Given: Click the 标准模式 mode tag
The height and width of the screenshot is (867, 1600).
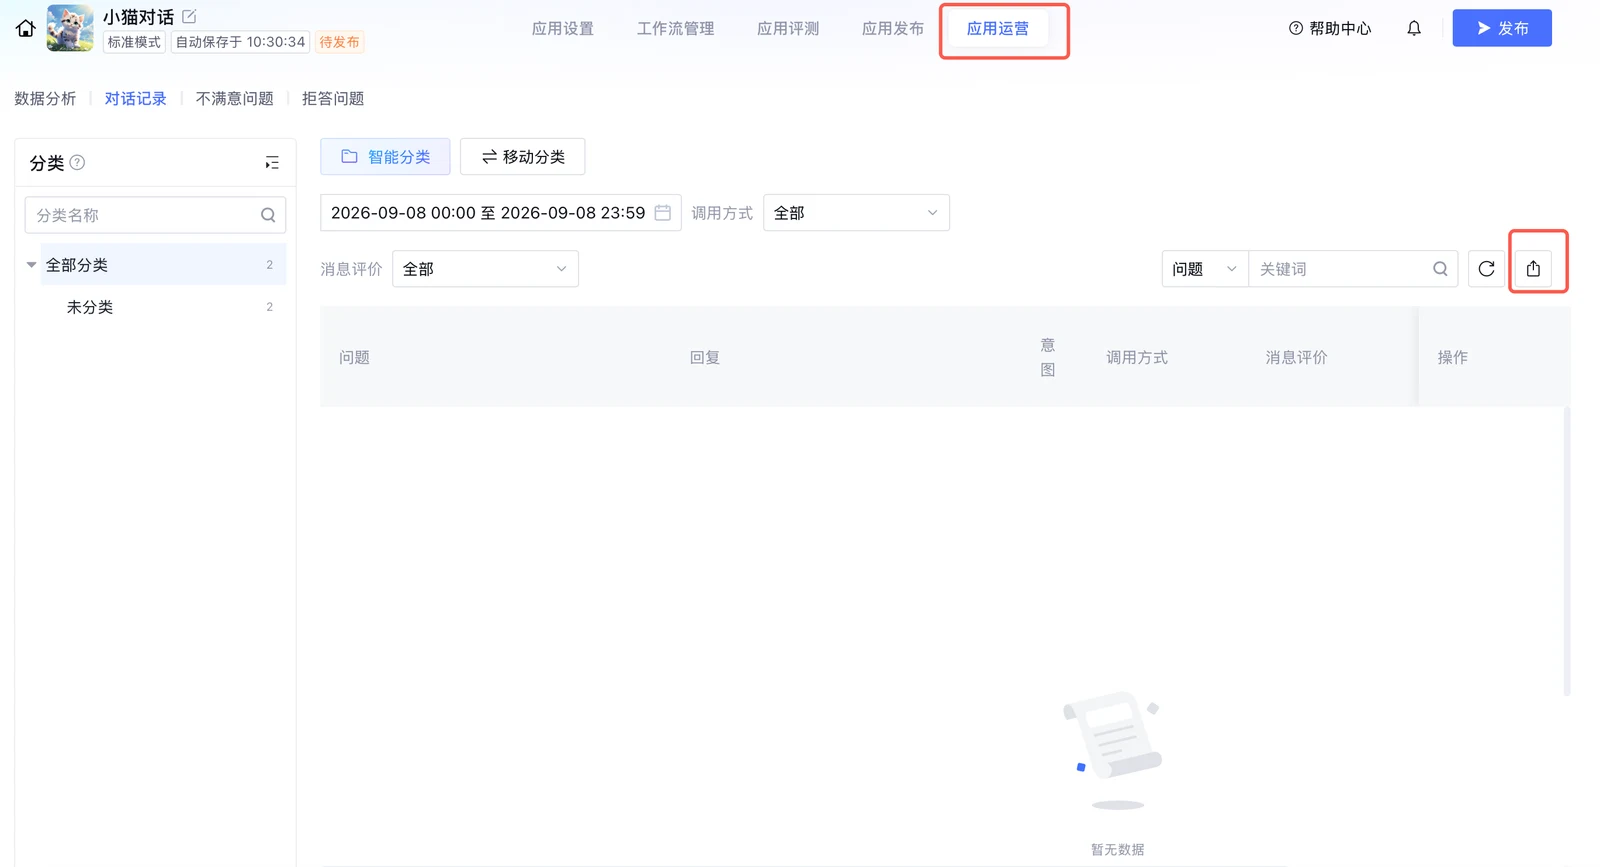Looking at the screenshot, I should click(134, 42).
